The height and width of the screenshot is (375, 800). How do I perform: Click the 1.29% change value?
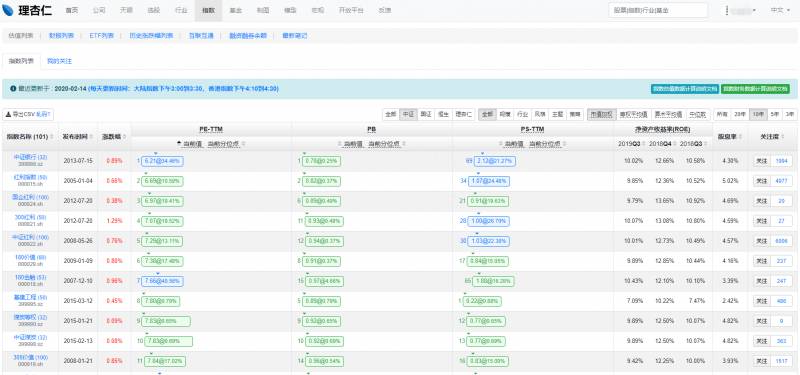(114, 221)
